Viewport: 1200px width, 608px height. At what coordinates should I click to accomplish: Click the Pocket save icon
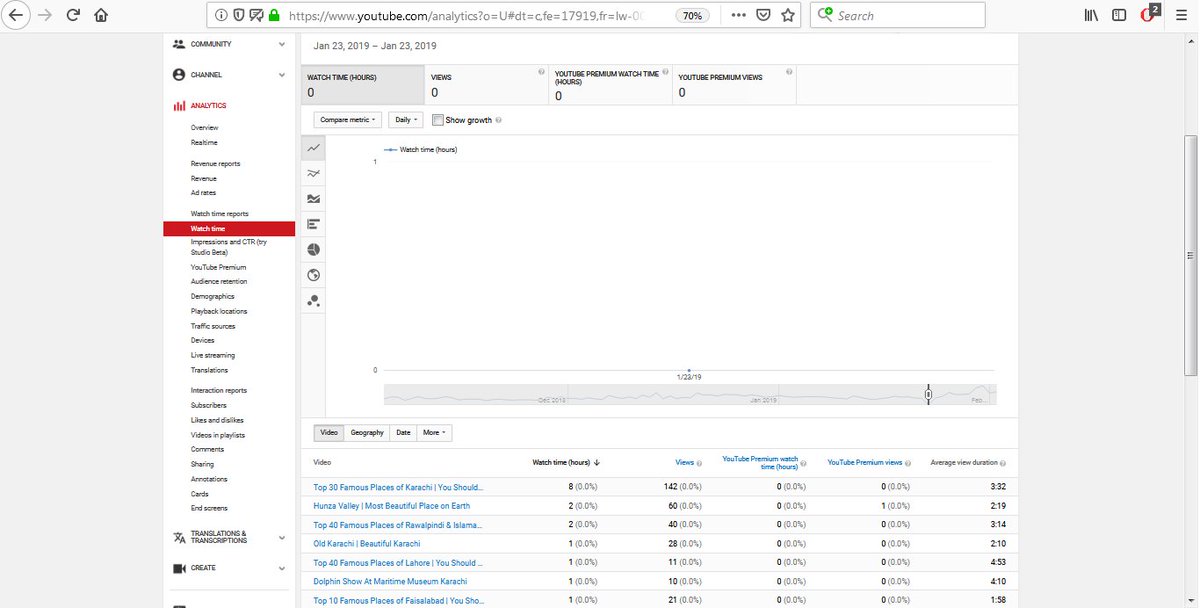pyautogui.click(x=763, y=15)
